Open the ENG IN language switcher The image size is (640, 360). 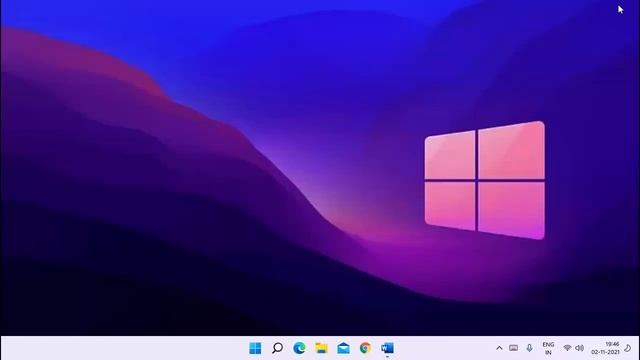coord(548,348)
